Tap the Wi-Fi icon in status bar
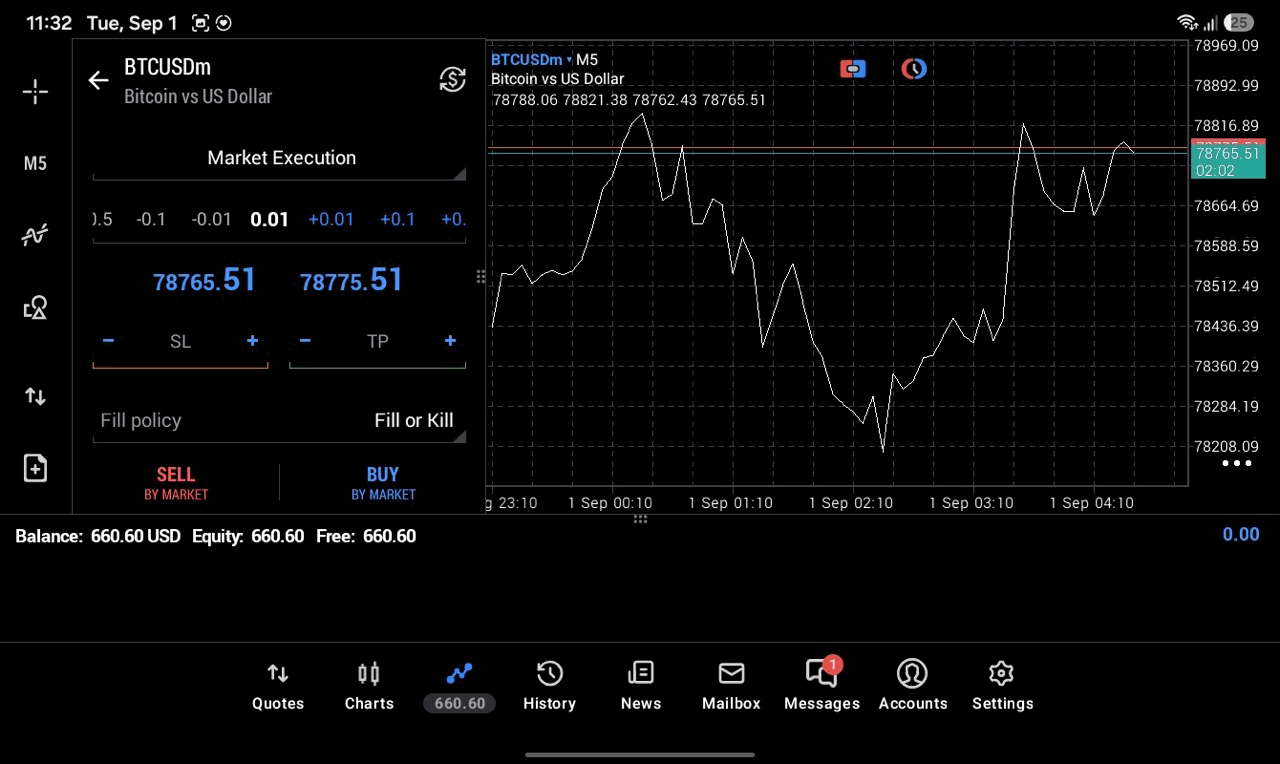The width and height of the screenshot is (1280, 764). 1188,22
